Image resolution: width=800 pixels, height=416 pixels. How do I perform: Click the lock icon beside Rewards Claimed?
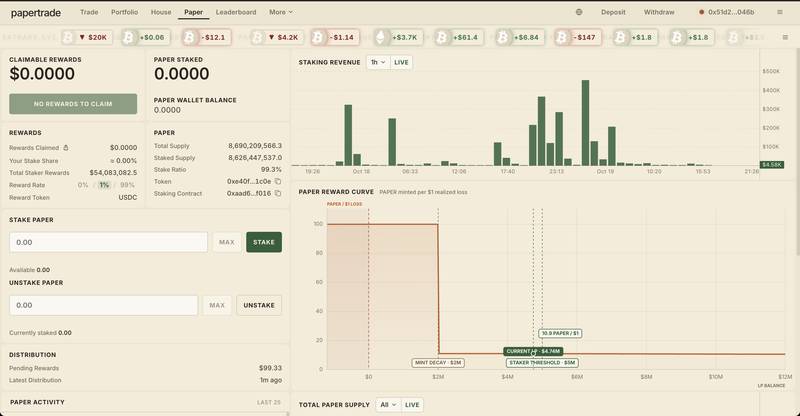coord(66,148)
